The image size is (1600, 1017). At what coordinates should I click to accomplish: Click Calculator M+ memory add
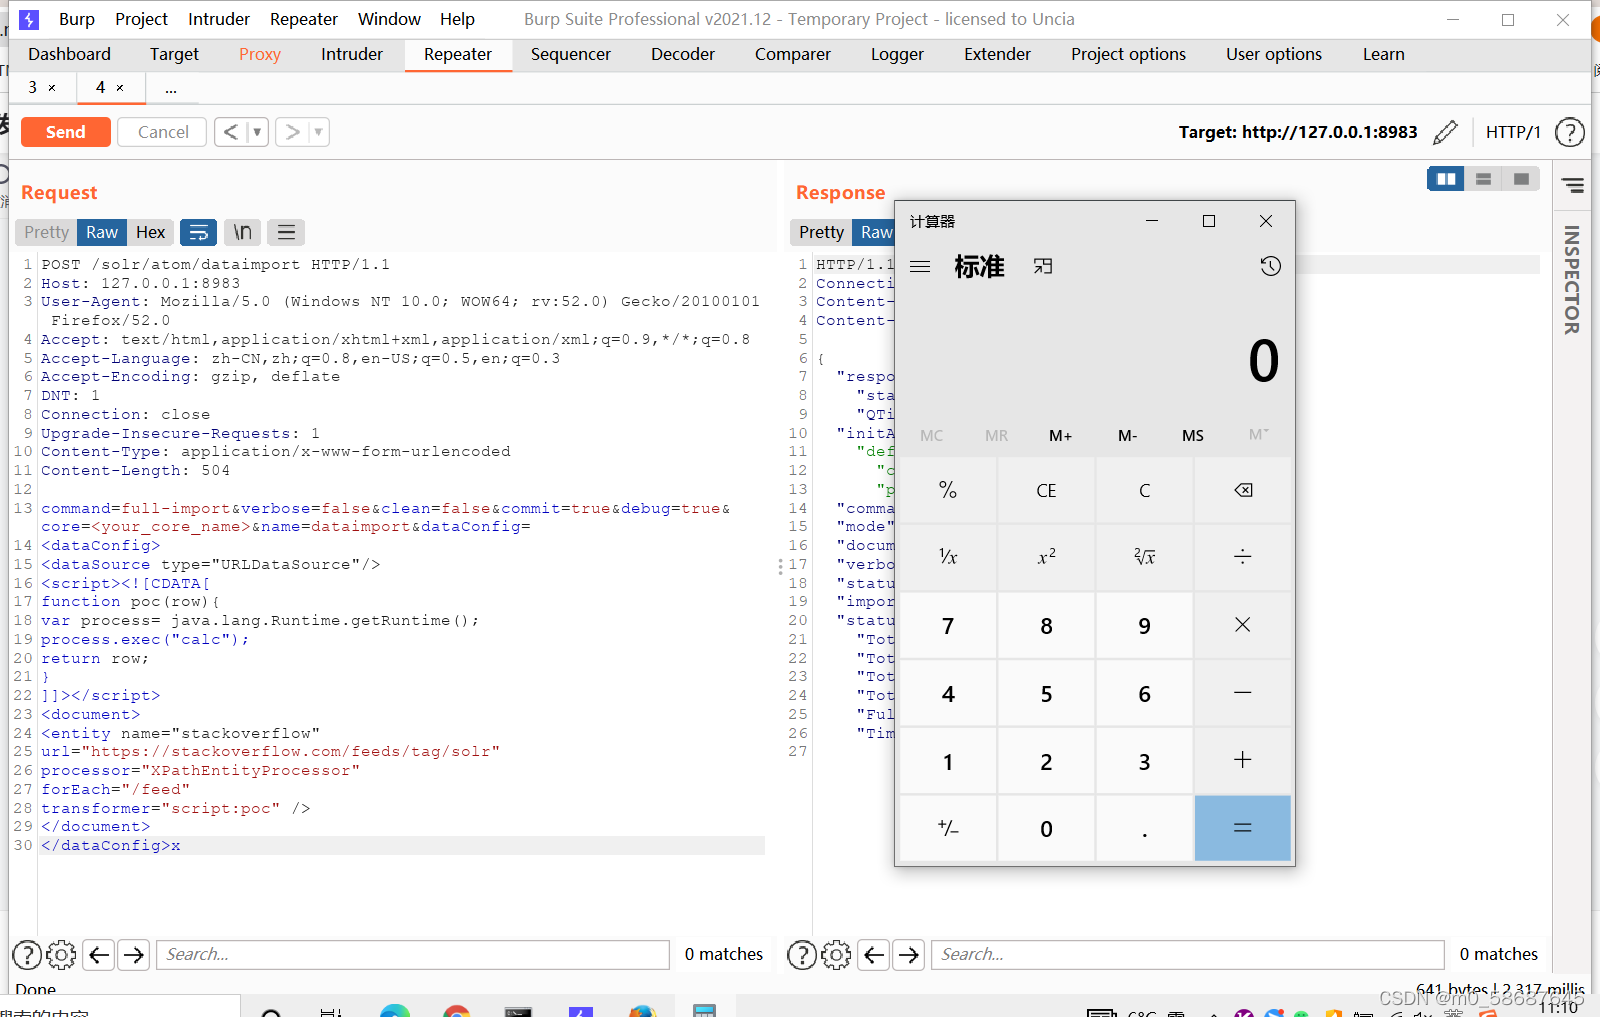[1061, 436]
